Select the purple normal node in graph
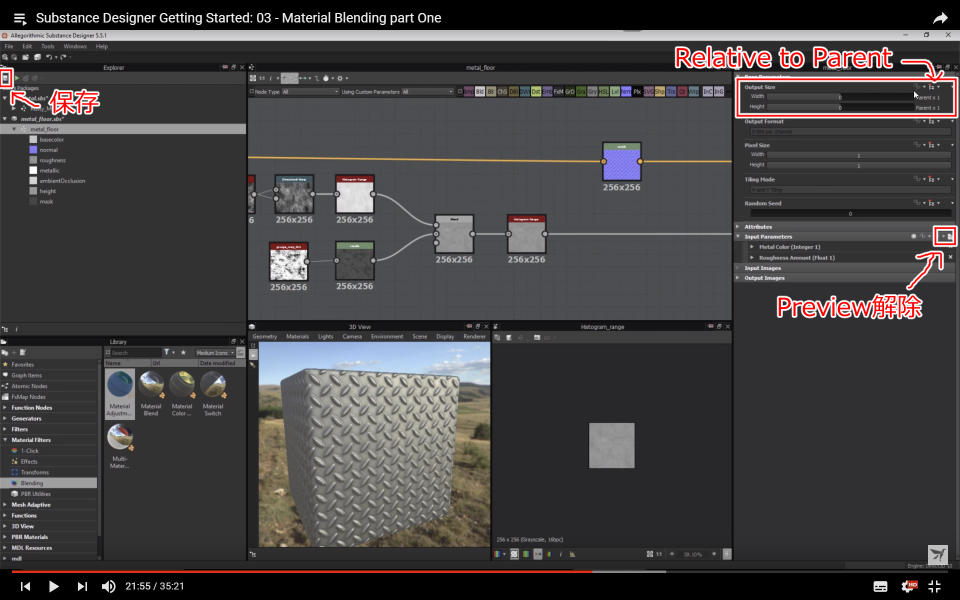This screenshot has height=600, width=960. pyautogui.click(x=621, y=161)
